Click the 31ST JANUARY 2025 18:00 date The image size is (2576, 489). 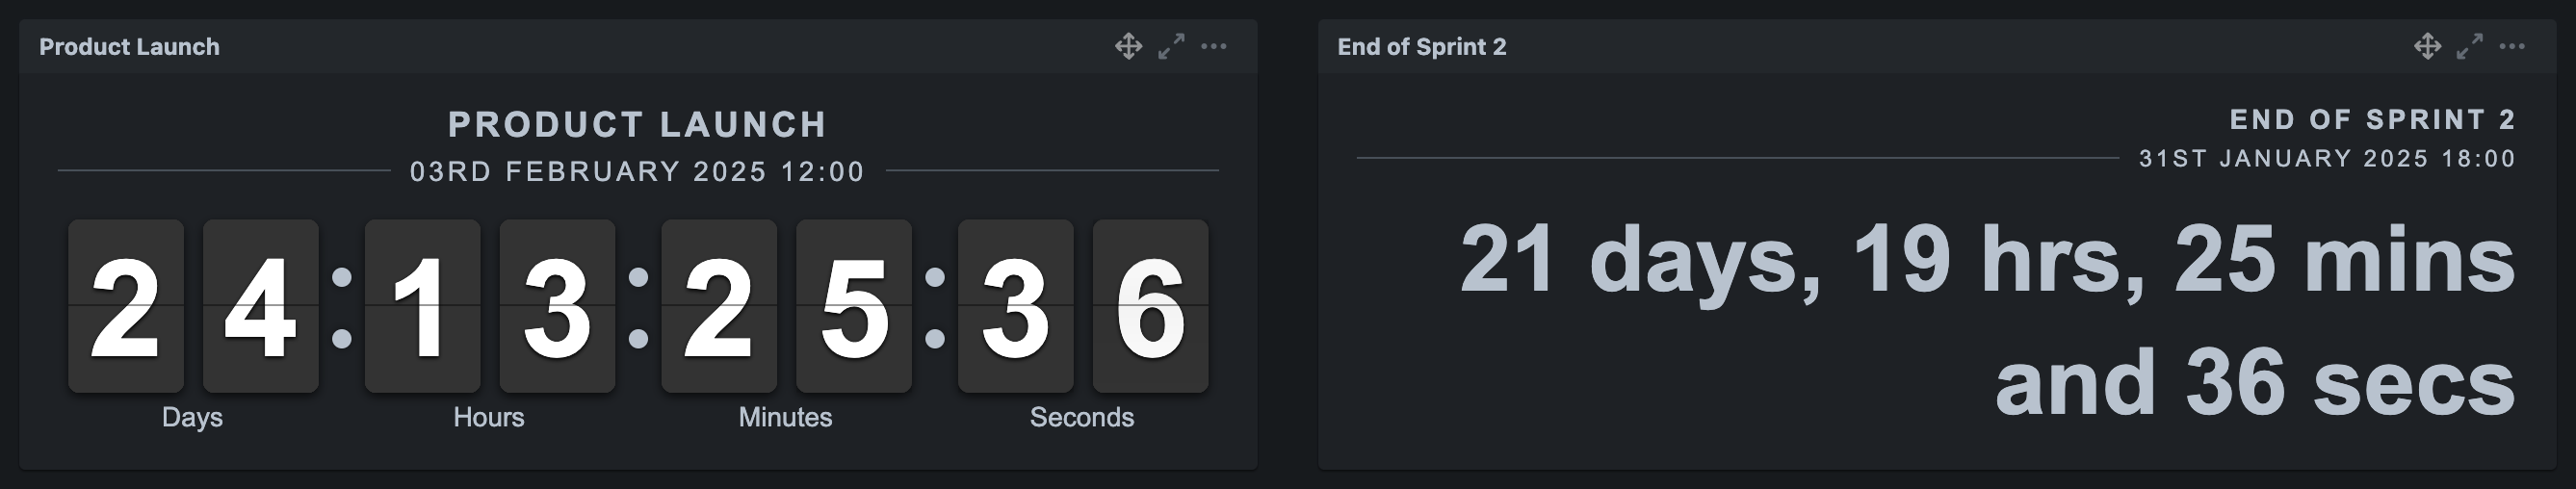click(x=2326, y=159)
